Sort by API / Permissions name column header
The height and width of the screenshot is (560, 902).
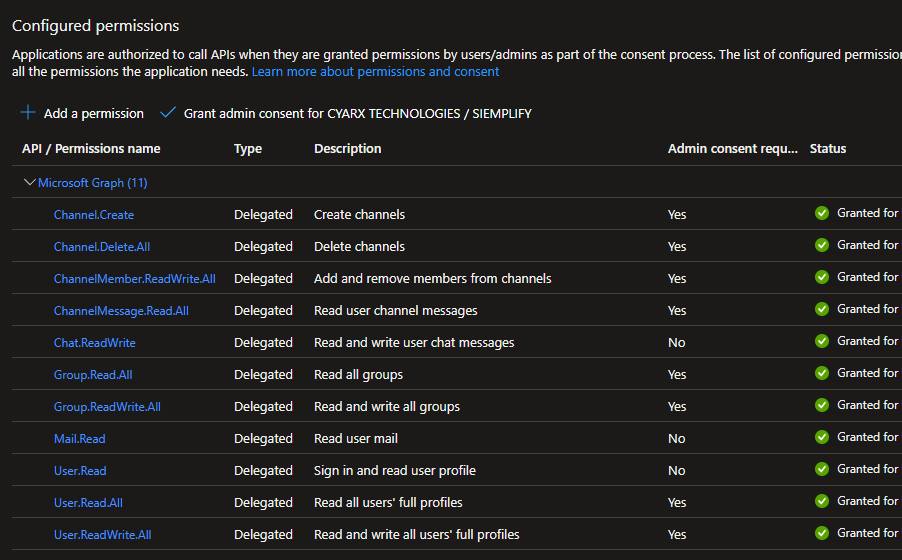[x=91, y=149]
